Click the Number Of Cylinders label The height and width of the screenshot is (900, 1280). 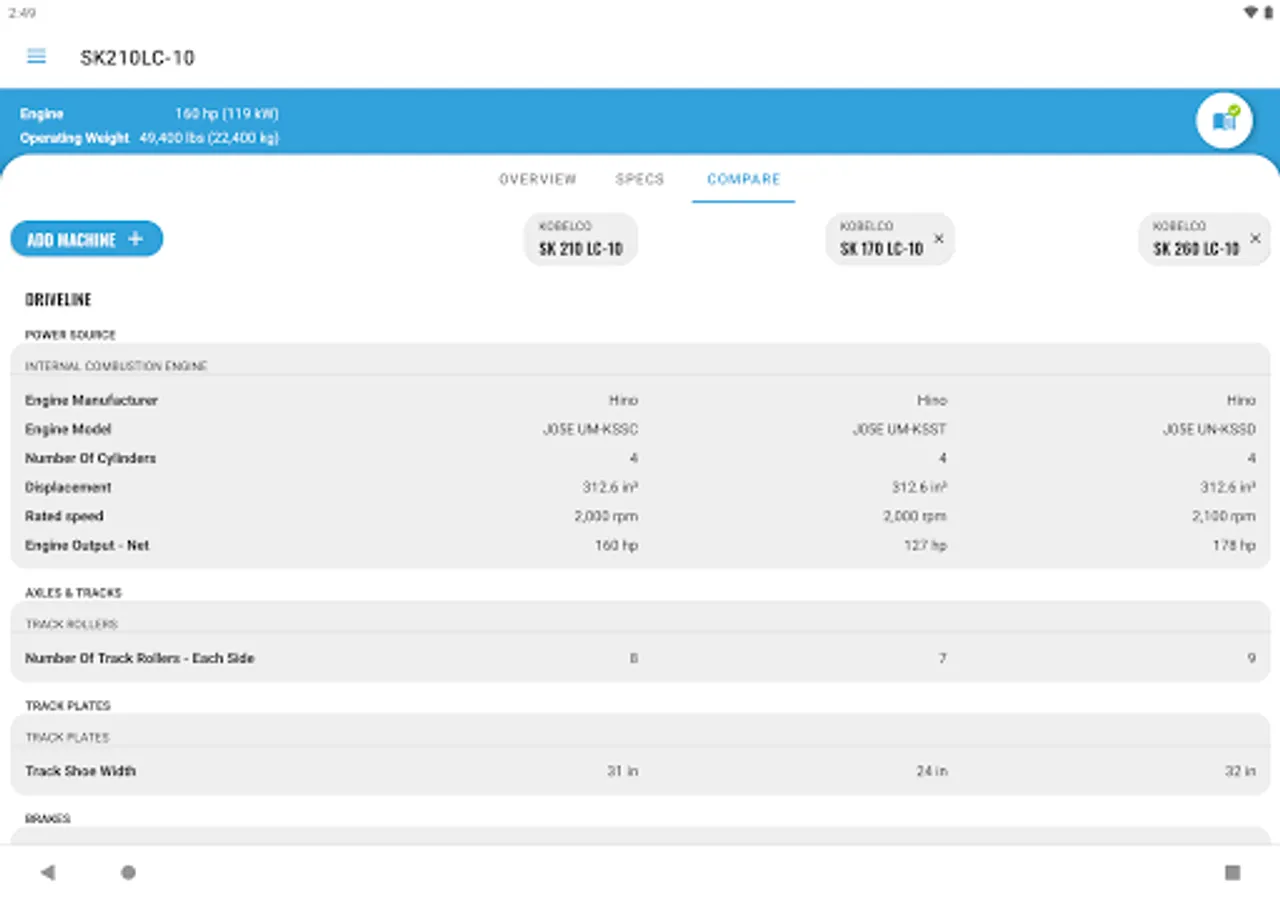(90, 458)
